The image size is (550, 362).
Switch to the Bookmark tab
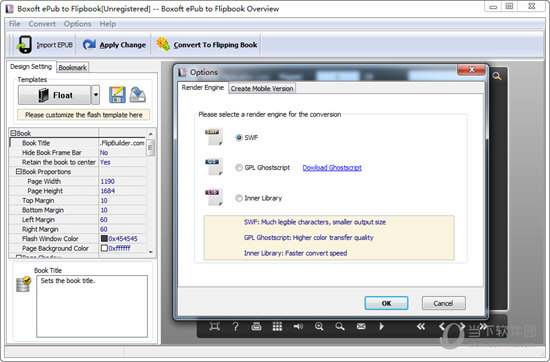coord(72,67)
